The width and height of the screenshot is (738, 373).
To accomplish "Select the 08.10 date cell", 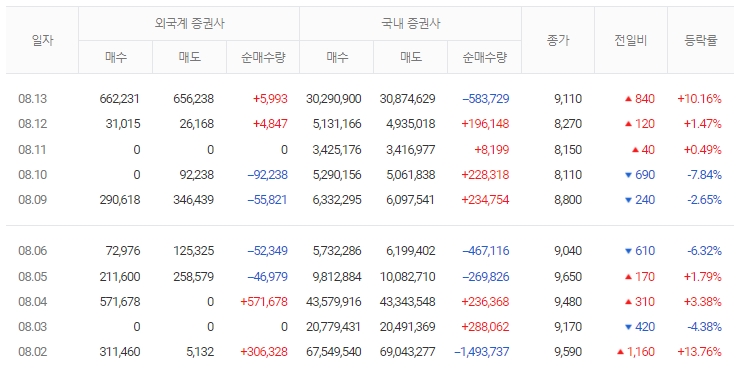I will point(32,175).
